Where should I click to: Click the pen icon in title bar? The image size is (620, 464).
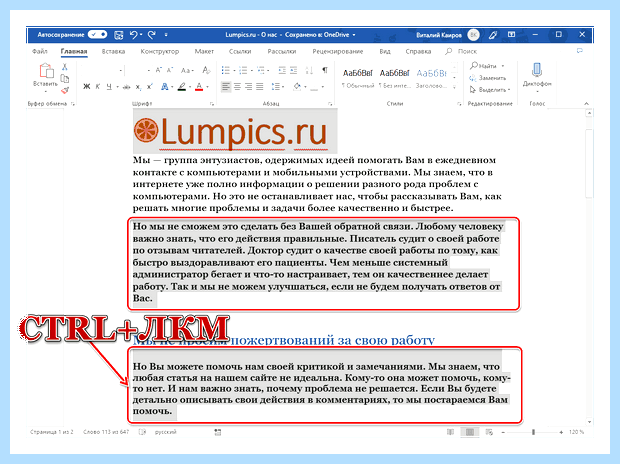(x=493, y=35)
